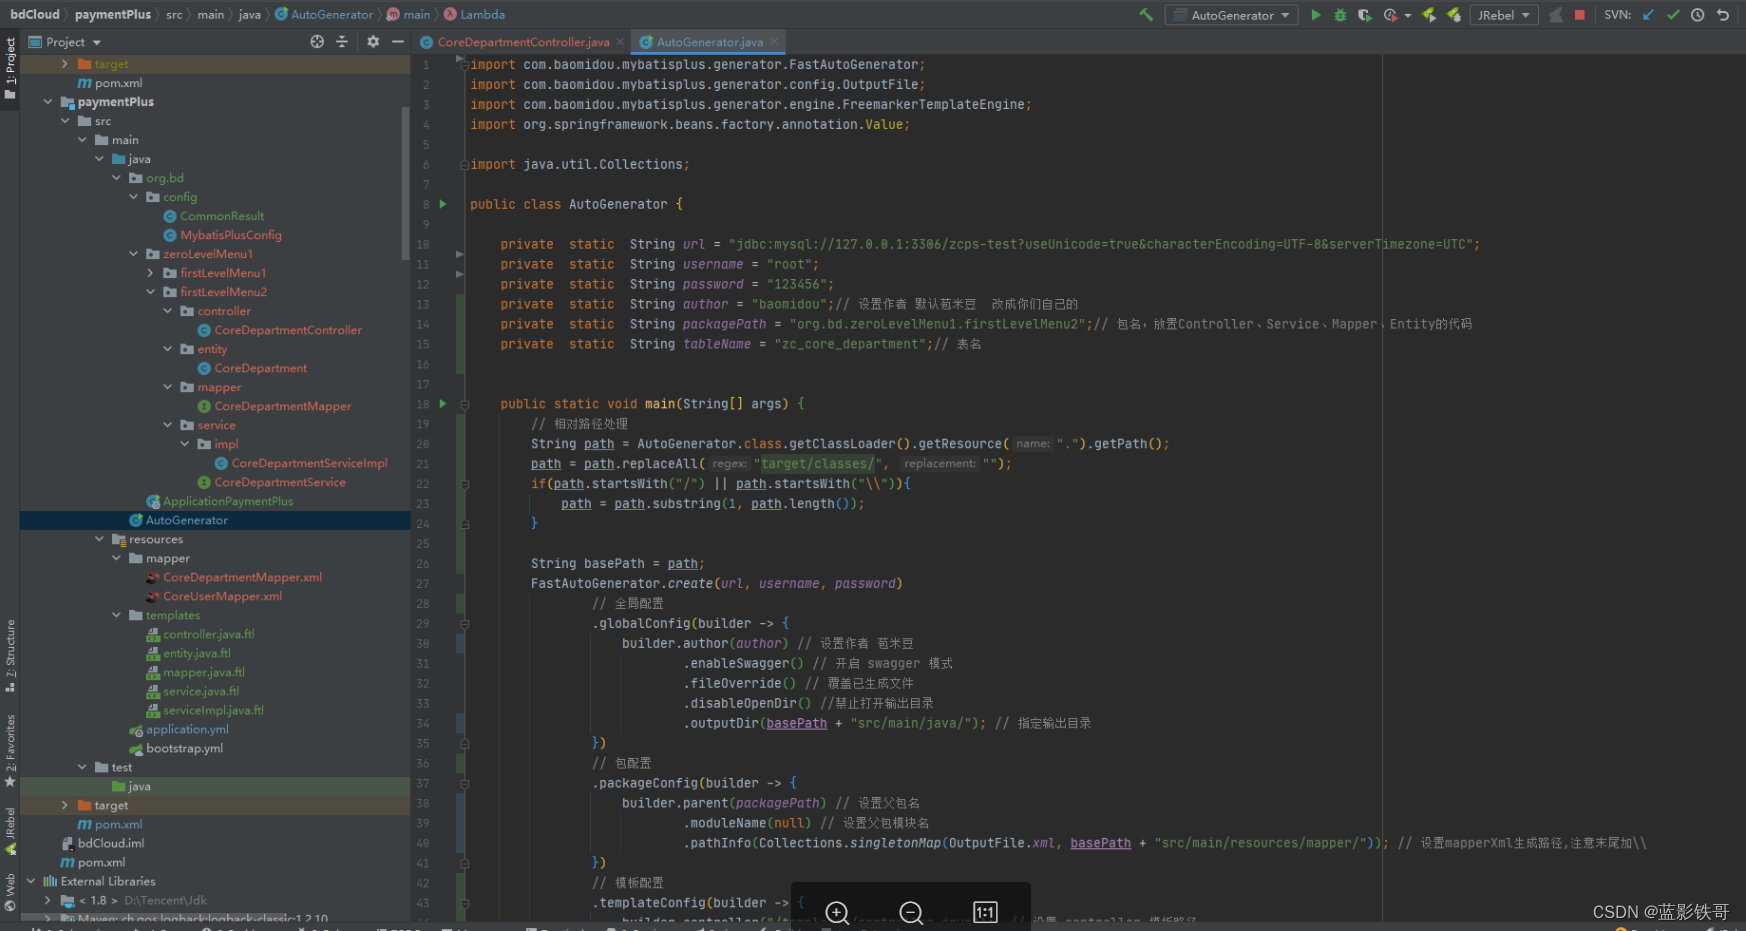Open application.yml in project tree

point(187,729)
